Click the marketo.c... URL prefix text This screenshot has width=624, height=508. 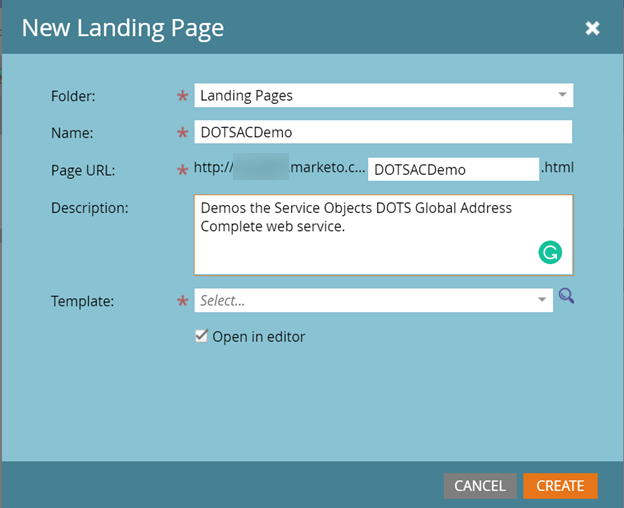point(327,167)
